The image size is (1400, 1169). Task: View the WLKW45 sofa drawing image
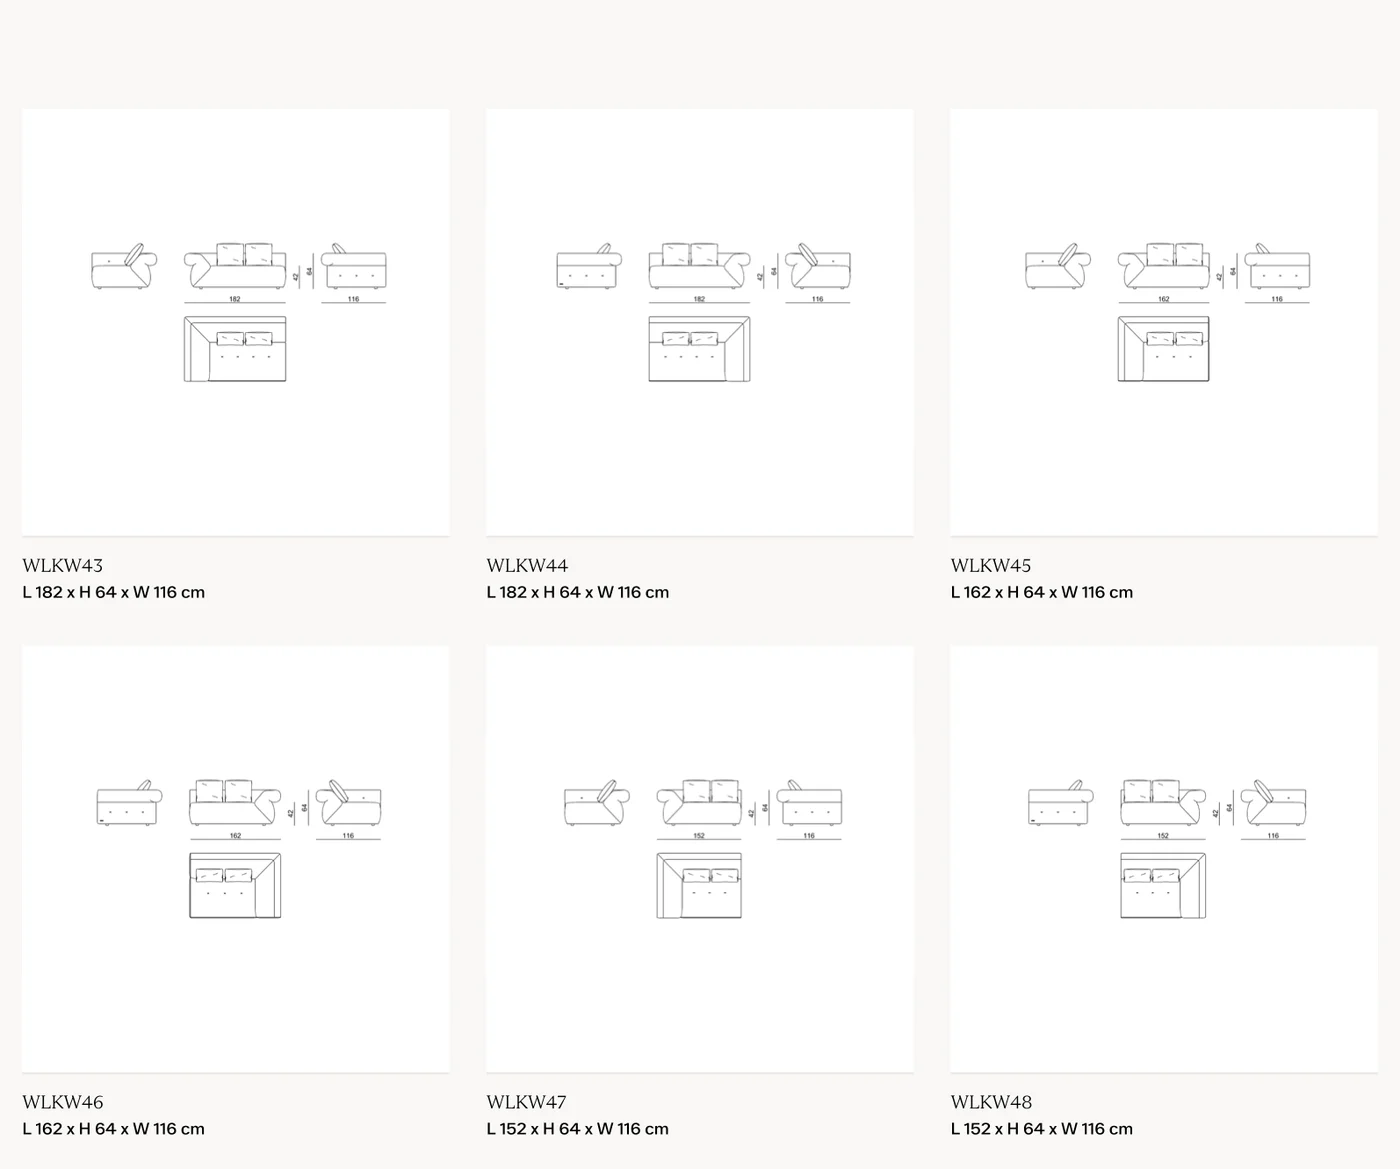tap(1164, 322)
